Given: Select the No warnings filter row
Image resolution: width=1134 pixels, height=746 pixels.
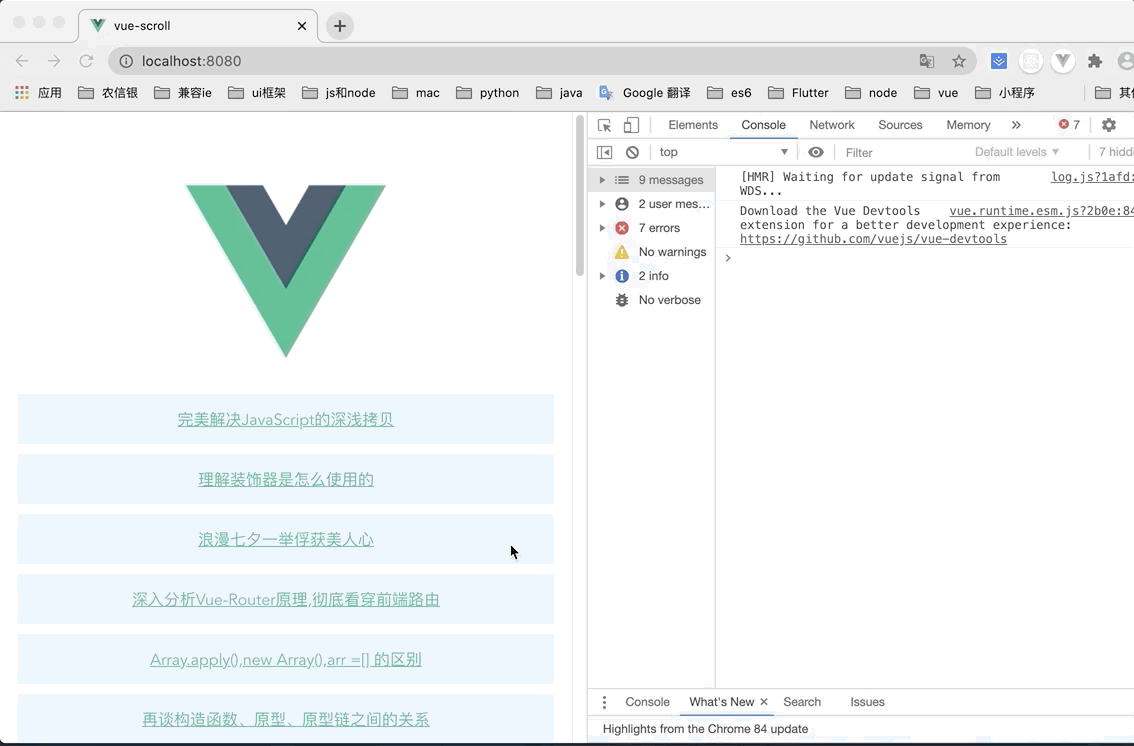Looking at the screenshot, I should (652, 252).
